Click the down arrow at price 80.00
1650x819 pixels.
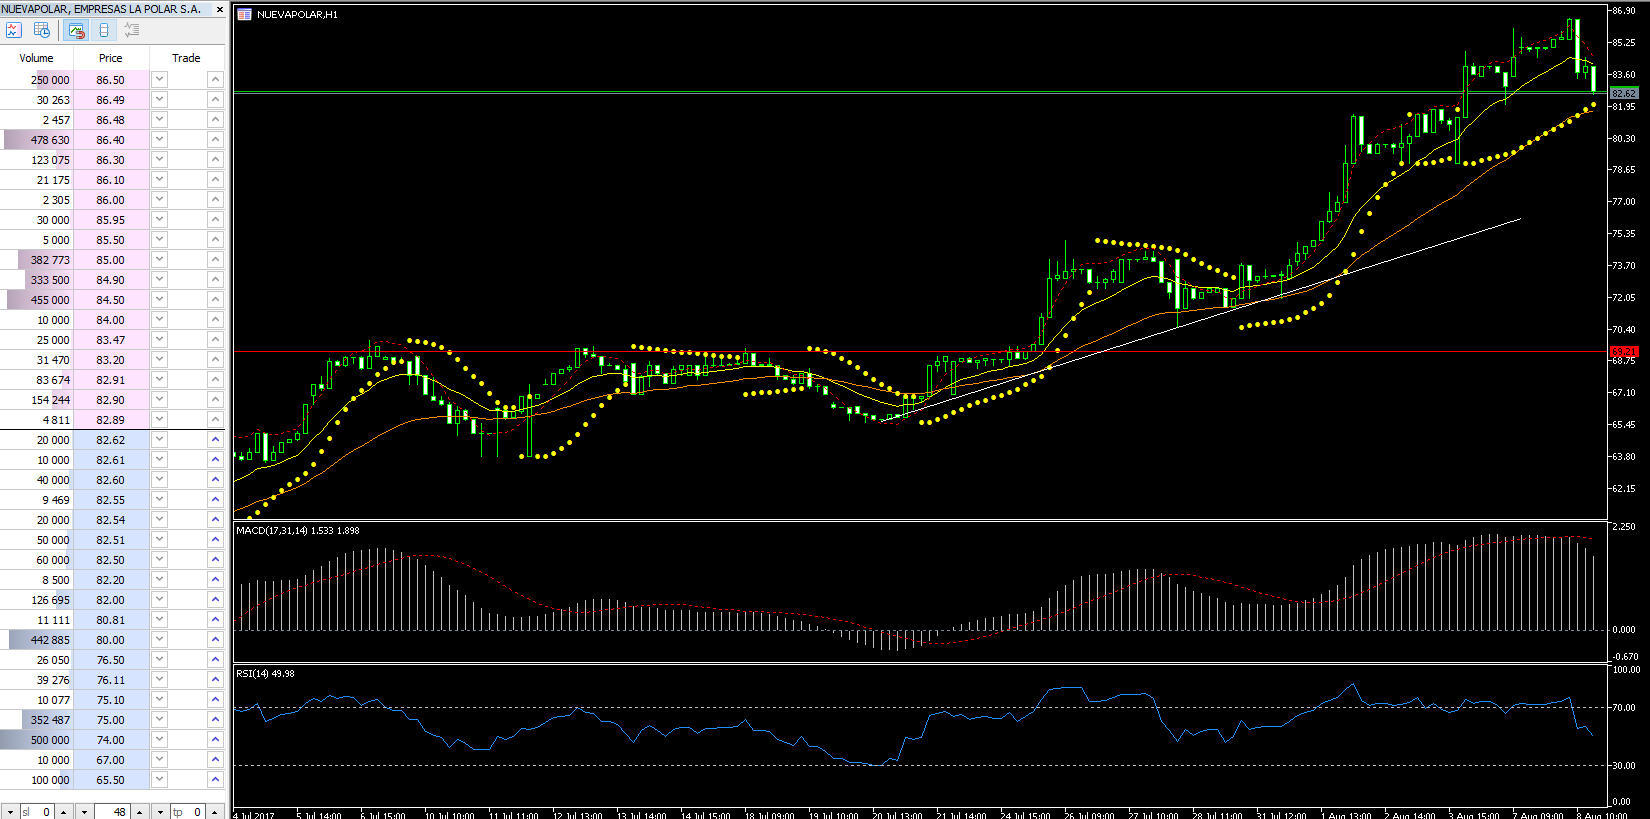(x=159, y=639)
